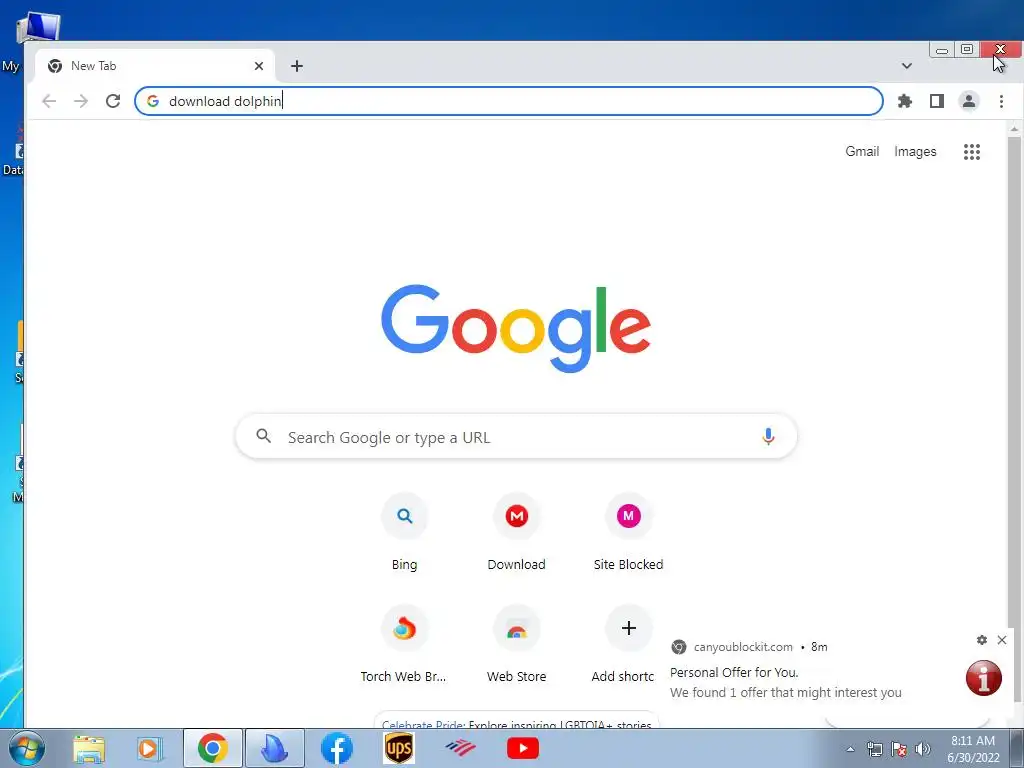Open Facebook from the taskbar
The width and height of the screenshot is (1024, 768).
(x=337, y=748)
